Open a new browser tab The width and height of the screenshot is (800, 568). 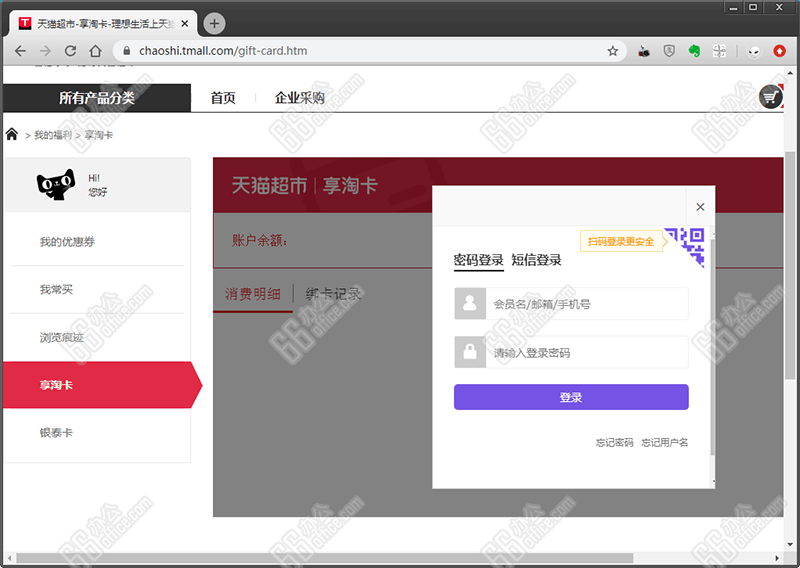click(214, 23)
